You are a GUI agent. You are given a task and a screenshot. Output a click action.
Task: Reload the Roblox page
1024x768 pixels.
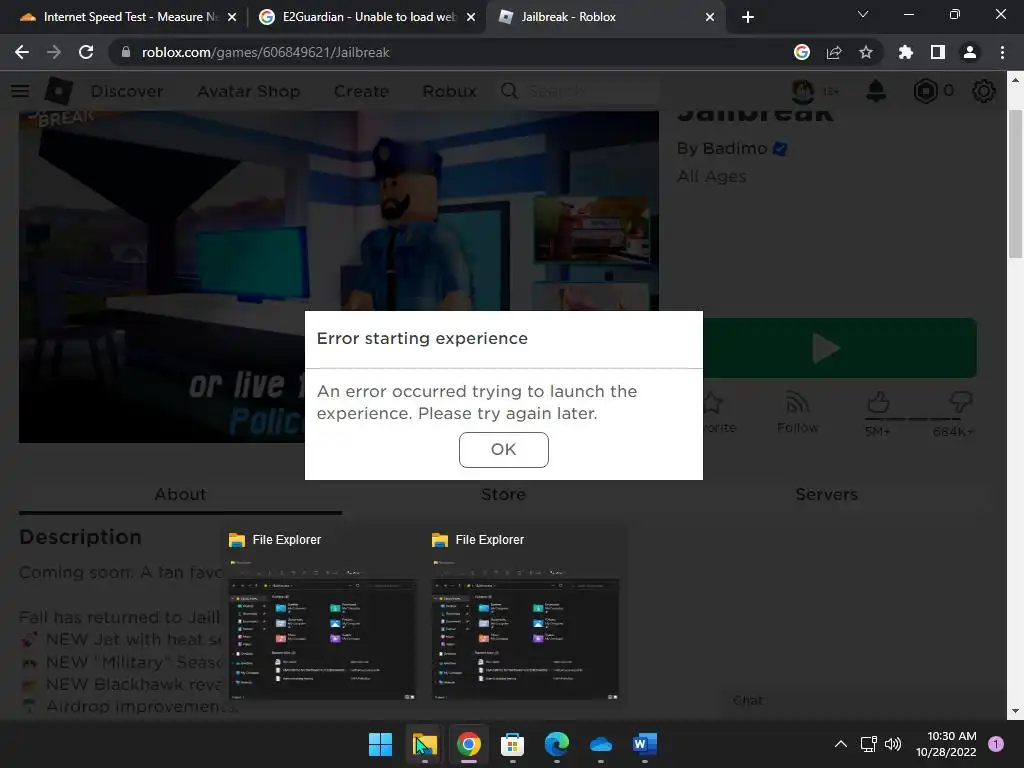tap(86, 52)
